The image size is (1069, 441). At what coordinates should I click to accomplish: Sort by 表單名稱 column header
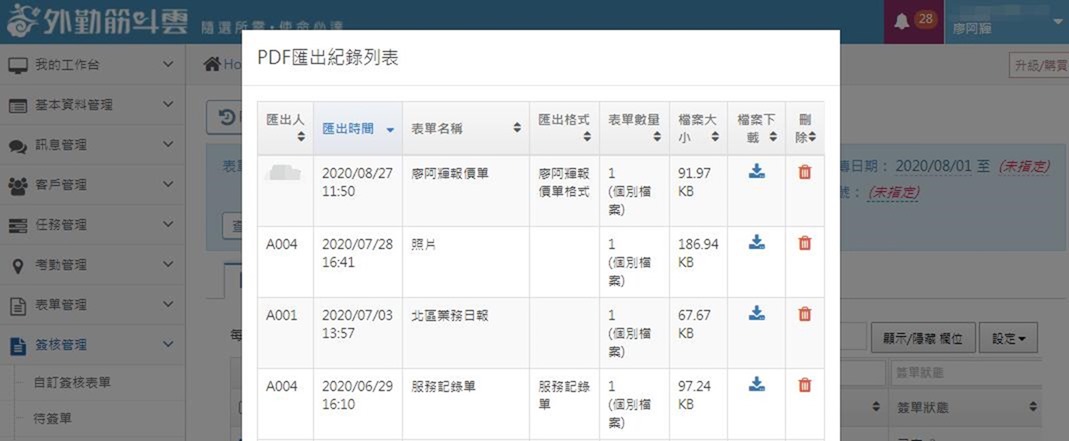[465, 128]
